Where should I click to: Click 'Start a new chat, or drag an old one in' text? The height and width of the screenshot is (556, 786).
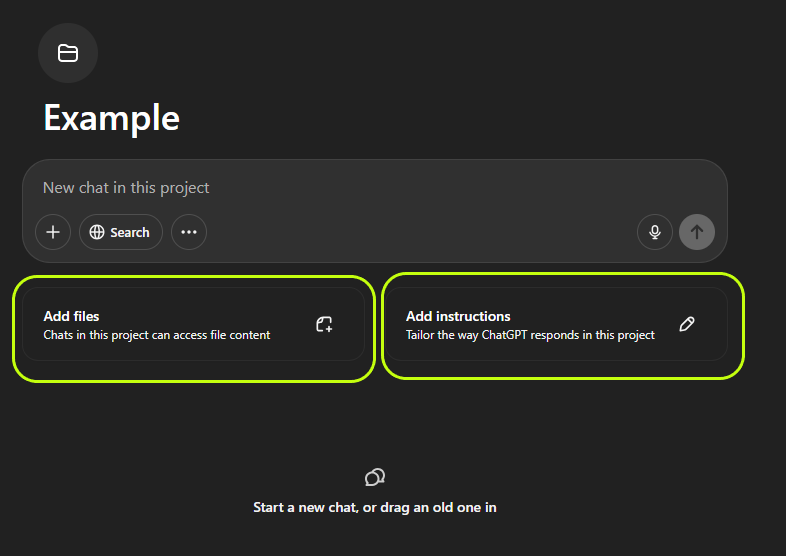(x=375, y=507)
